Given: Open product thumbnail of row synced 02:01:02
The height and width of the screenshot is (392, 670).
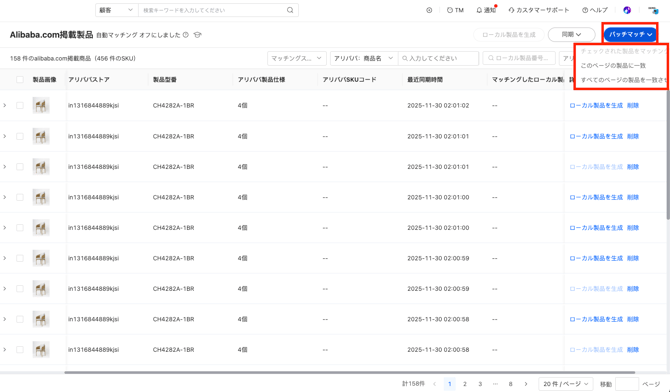Looking at the screenshot, I should (41, 105).
